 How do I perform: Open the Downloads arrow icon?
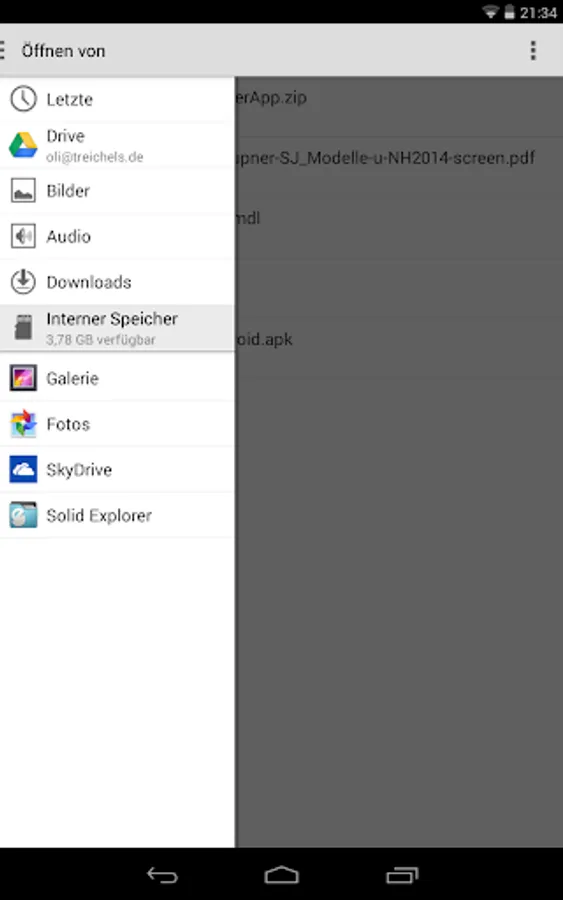click(x=23, y=282)
